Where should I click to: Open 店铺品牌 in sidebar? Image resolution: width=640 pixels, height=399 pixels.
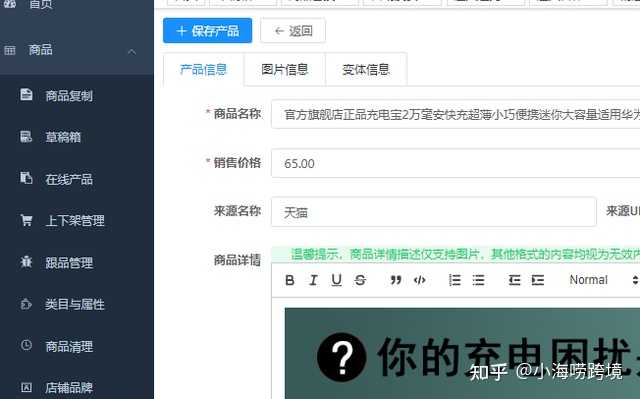coord(69,388)
